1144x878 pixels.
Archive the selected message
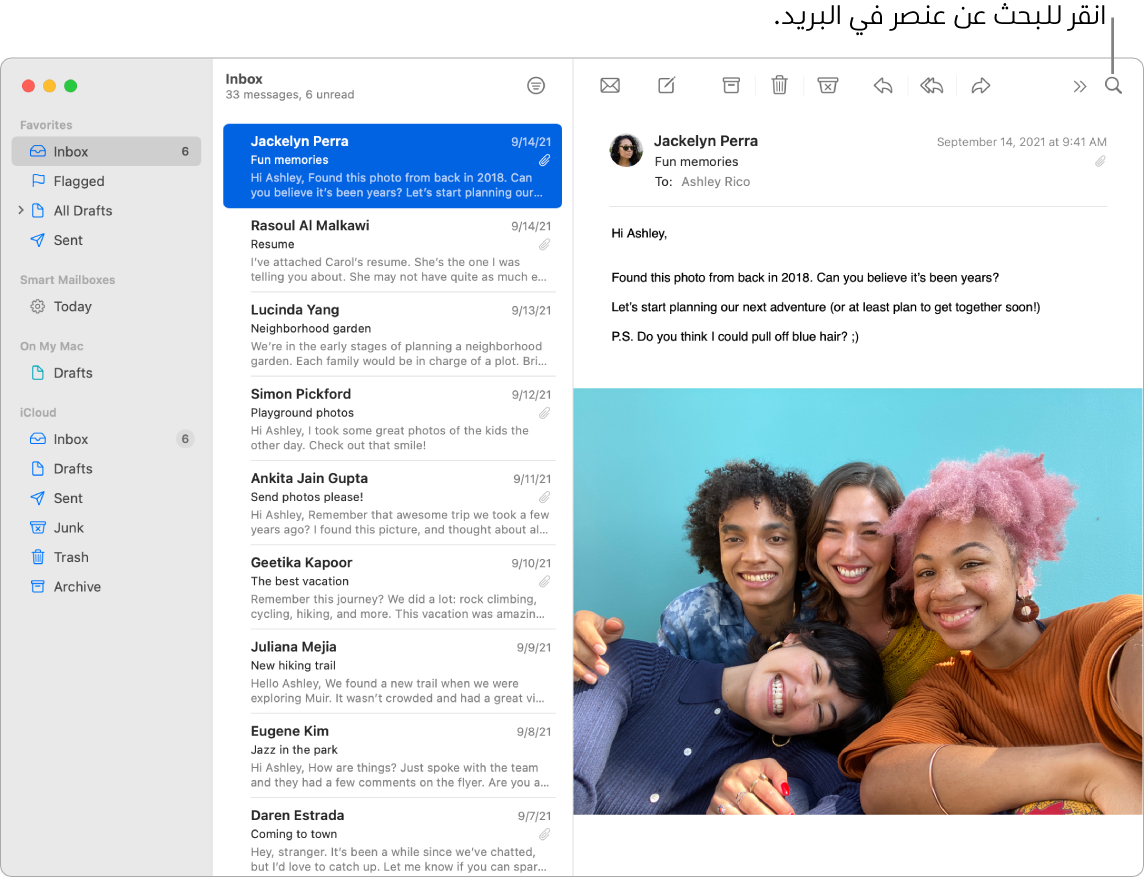(731, 85)
